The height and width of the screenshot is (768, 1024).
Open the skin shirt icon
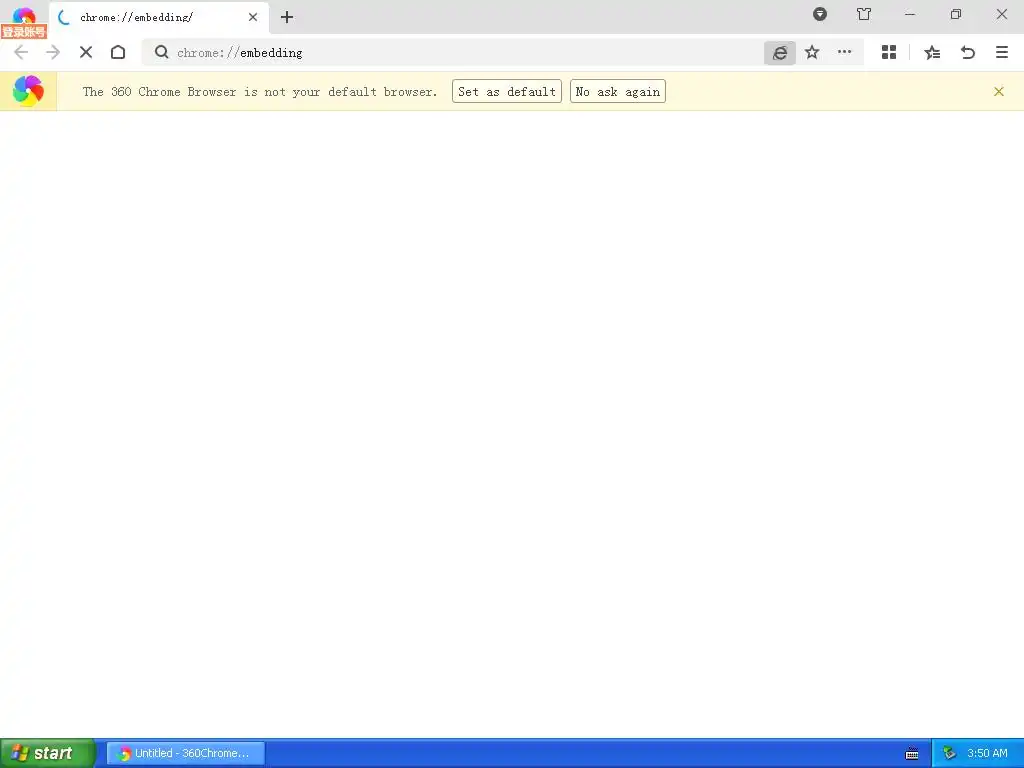coord(864,14)
